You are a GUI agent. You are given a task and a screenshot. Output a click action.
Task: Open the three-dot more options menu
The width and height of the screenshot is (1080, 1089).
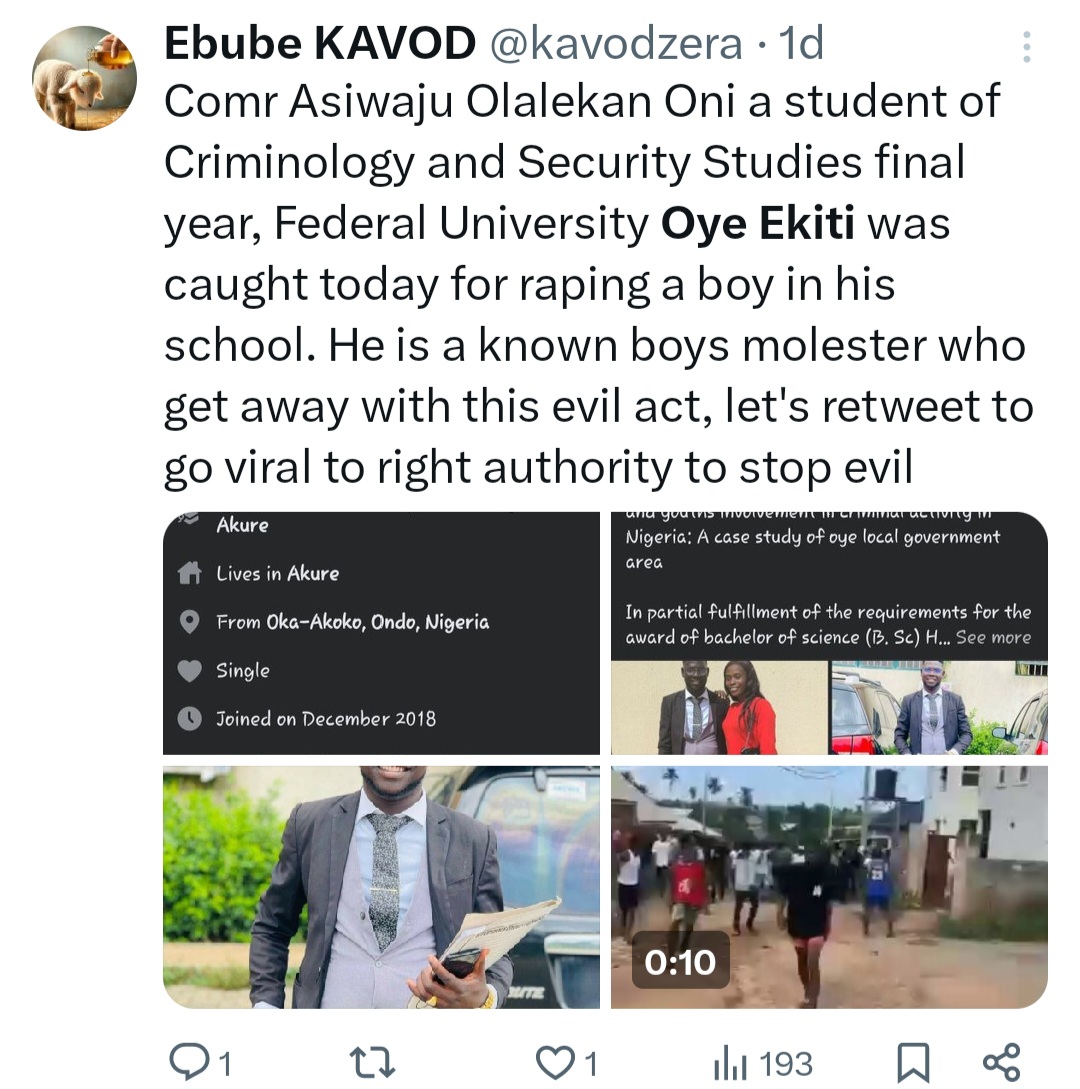tap(1026, 47)
